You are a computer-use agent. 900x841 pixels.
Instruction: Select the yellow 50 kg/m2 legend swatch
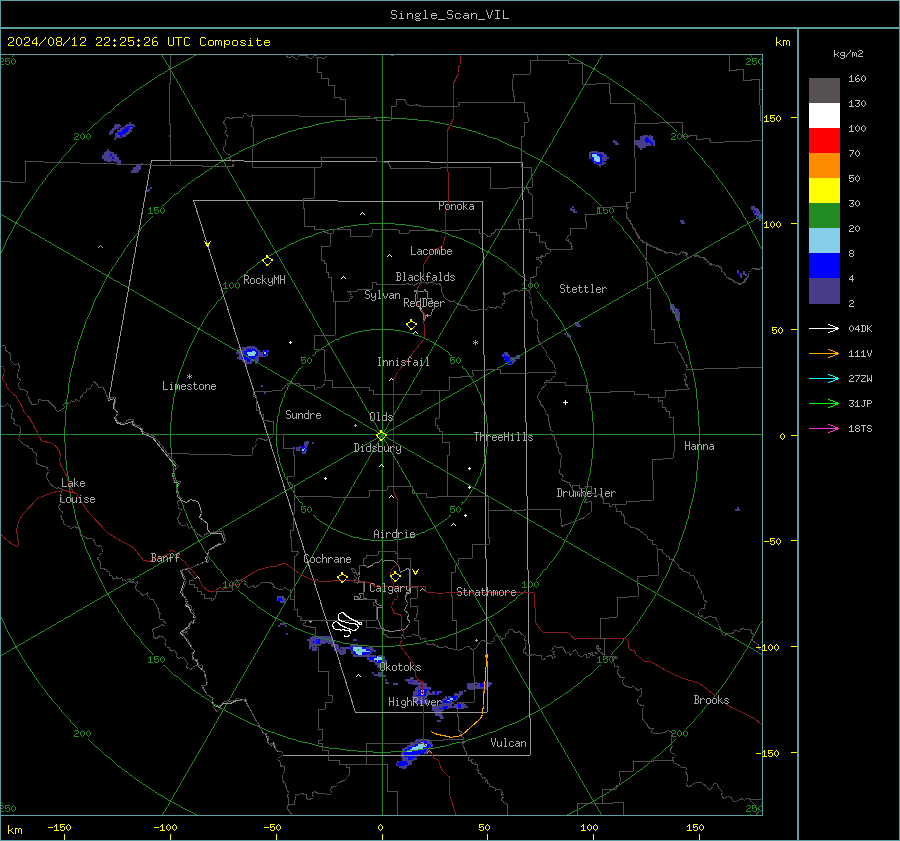point(824,191)
